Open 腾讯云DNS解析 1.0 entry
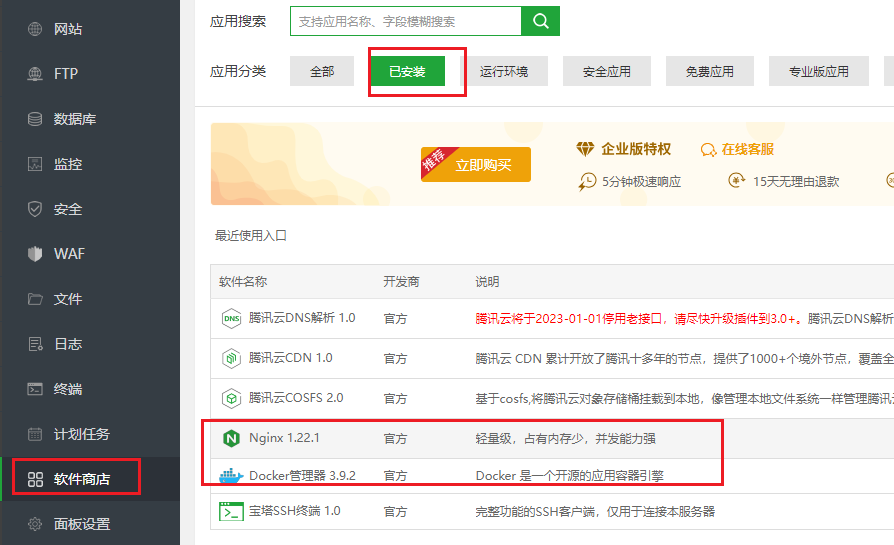 (x=302, y=318)
